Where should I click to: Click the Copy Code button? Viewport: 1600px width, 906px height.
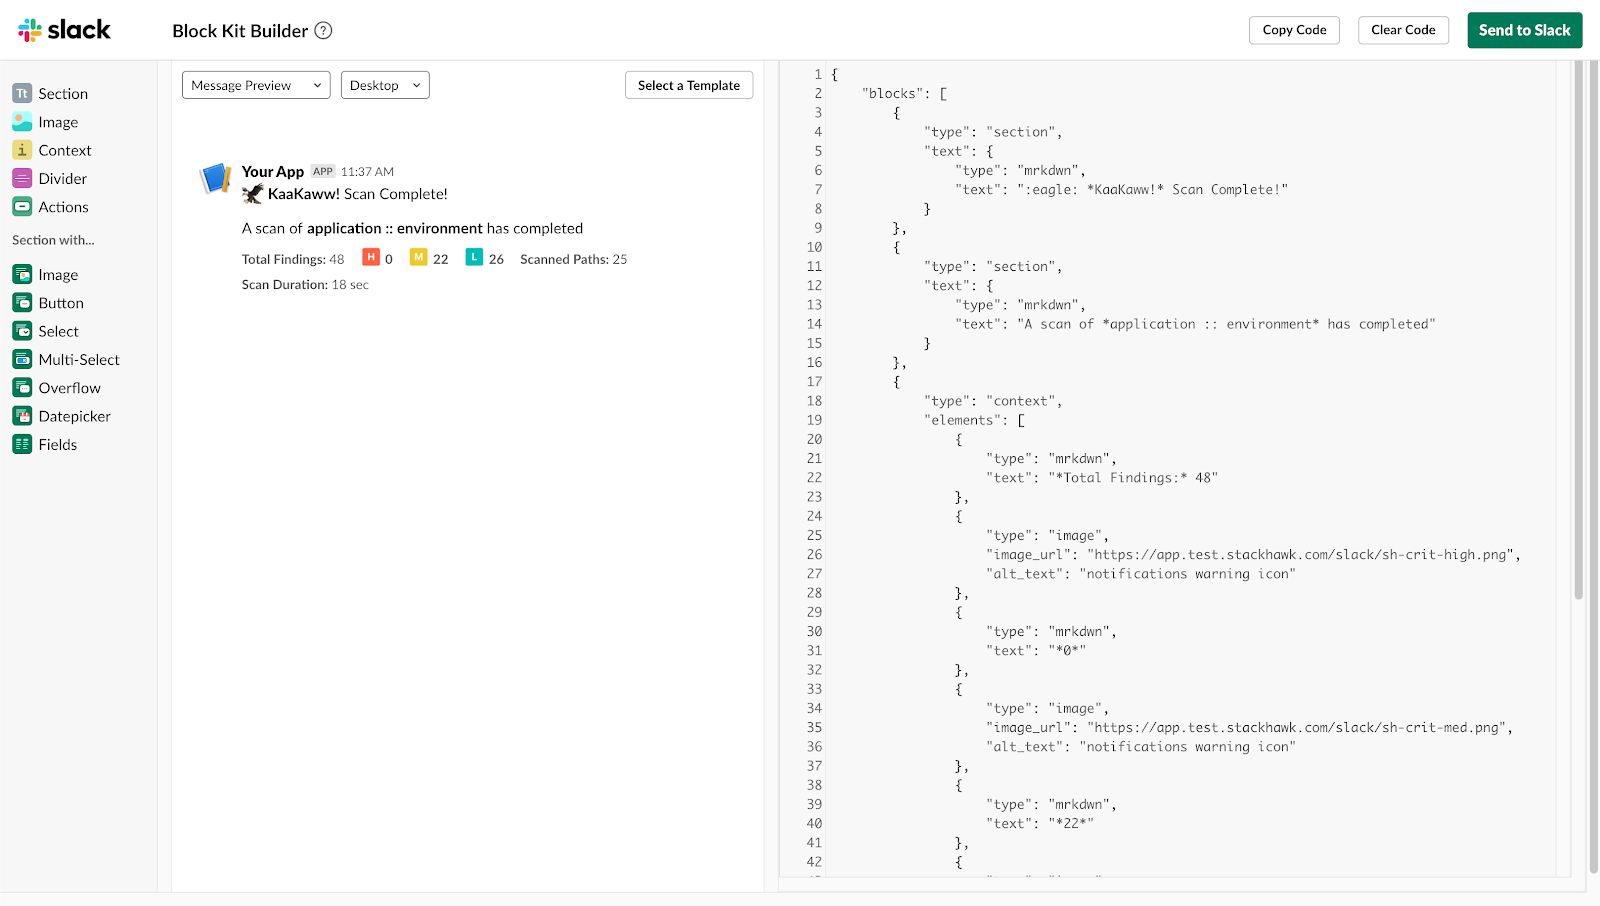tap(1294, 30)
